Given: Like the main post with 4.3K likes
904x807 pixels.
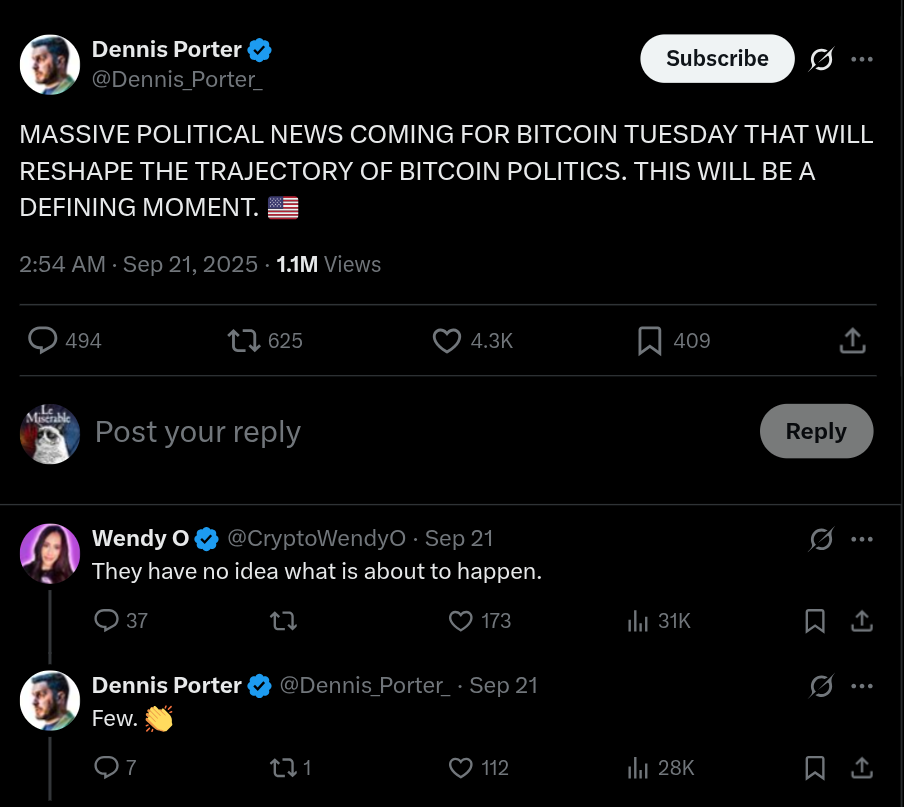Looking at the screenshot, I should (446, 341).
